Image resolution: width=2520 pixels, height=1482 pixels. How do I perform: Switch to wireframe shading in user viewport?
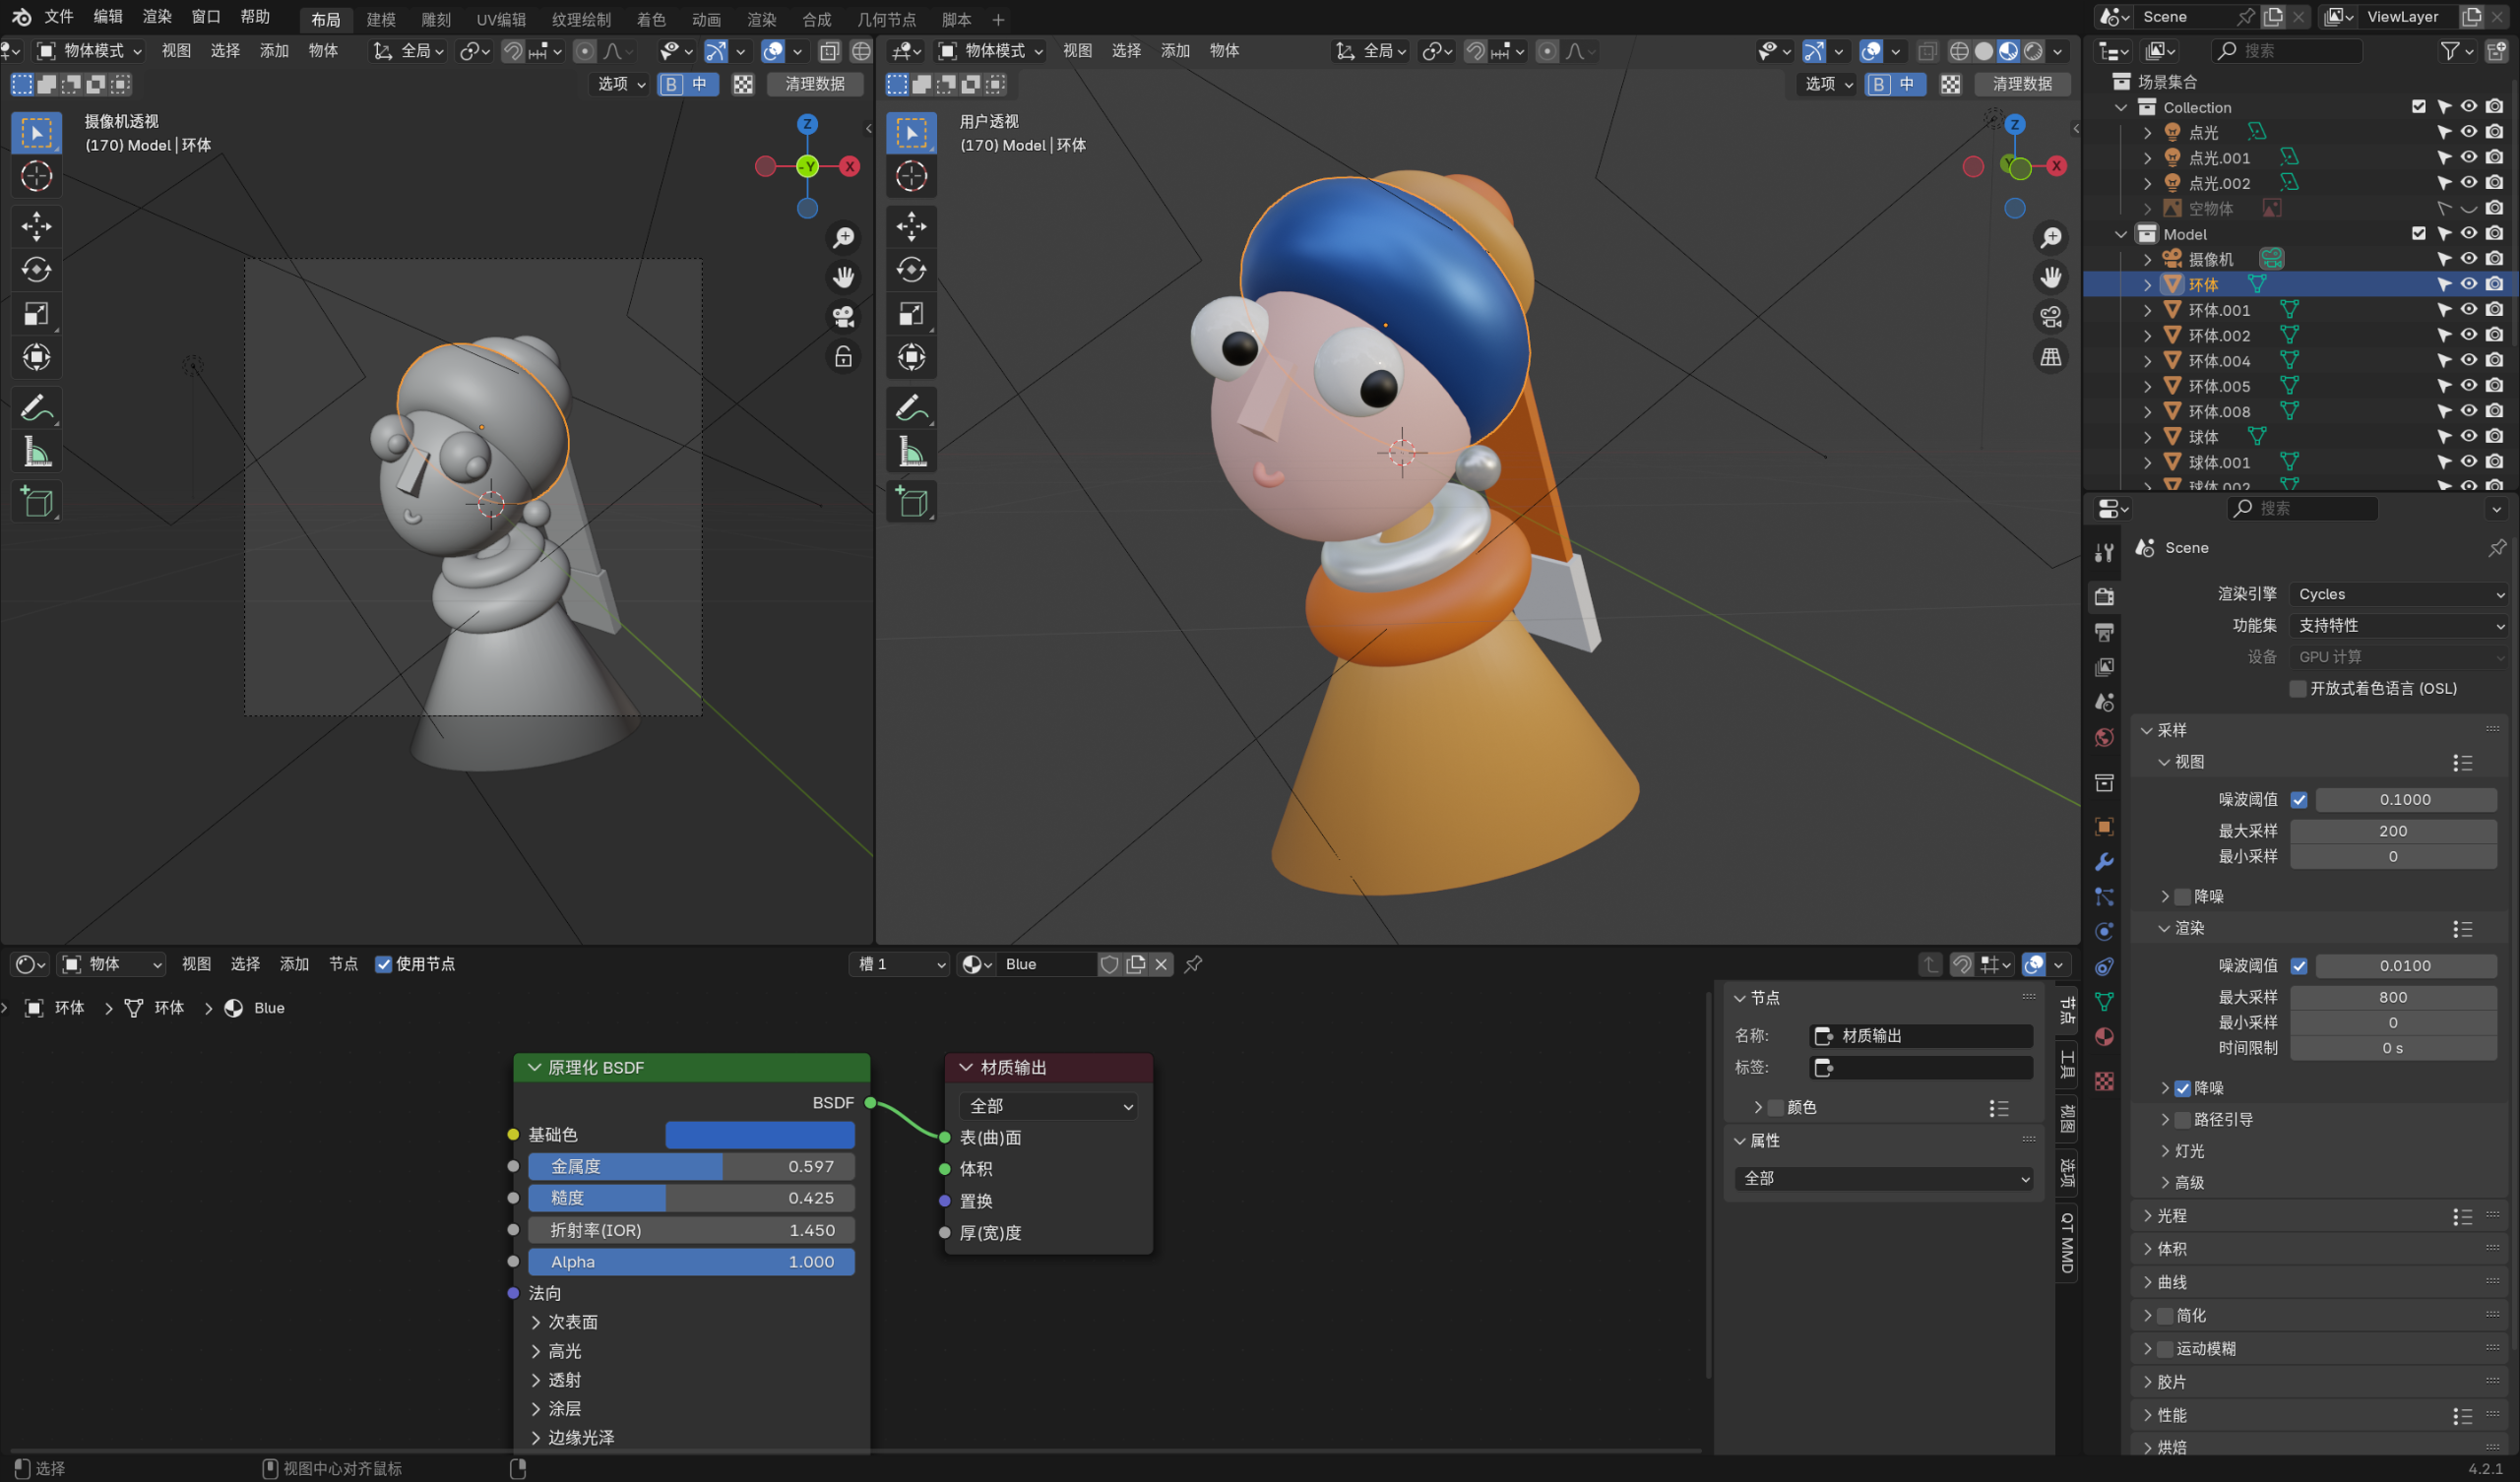tap(1959, 51)
